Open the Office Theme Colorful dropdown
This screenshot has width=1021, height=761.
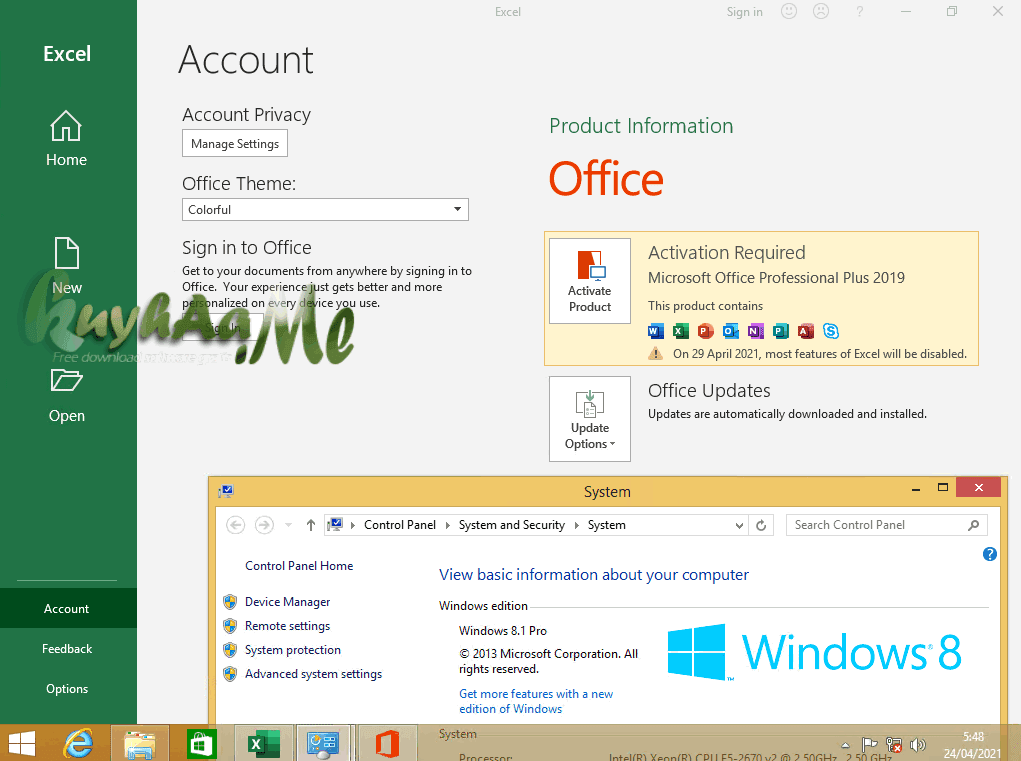click(325, 210)
